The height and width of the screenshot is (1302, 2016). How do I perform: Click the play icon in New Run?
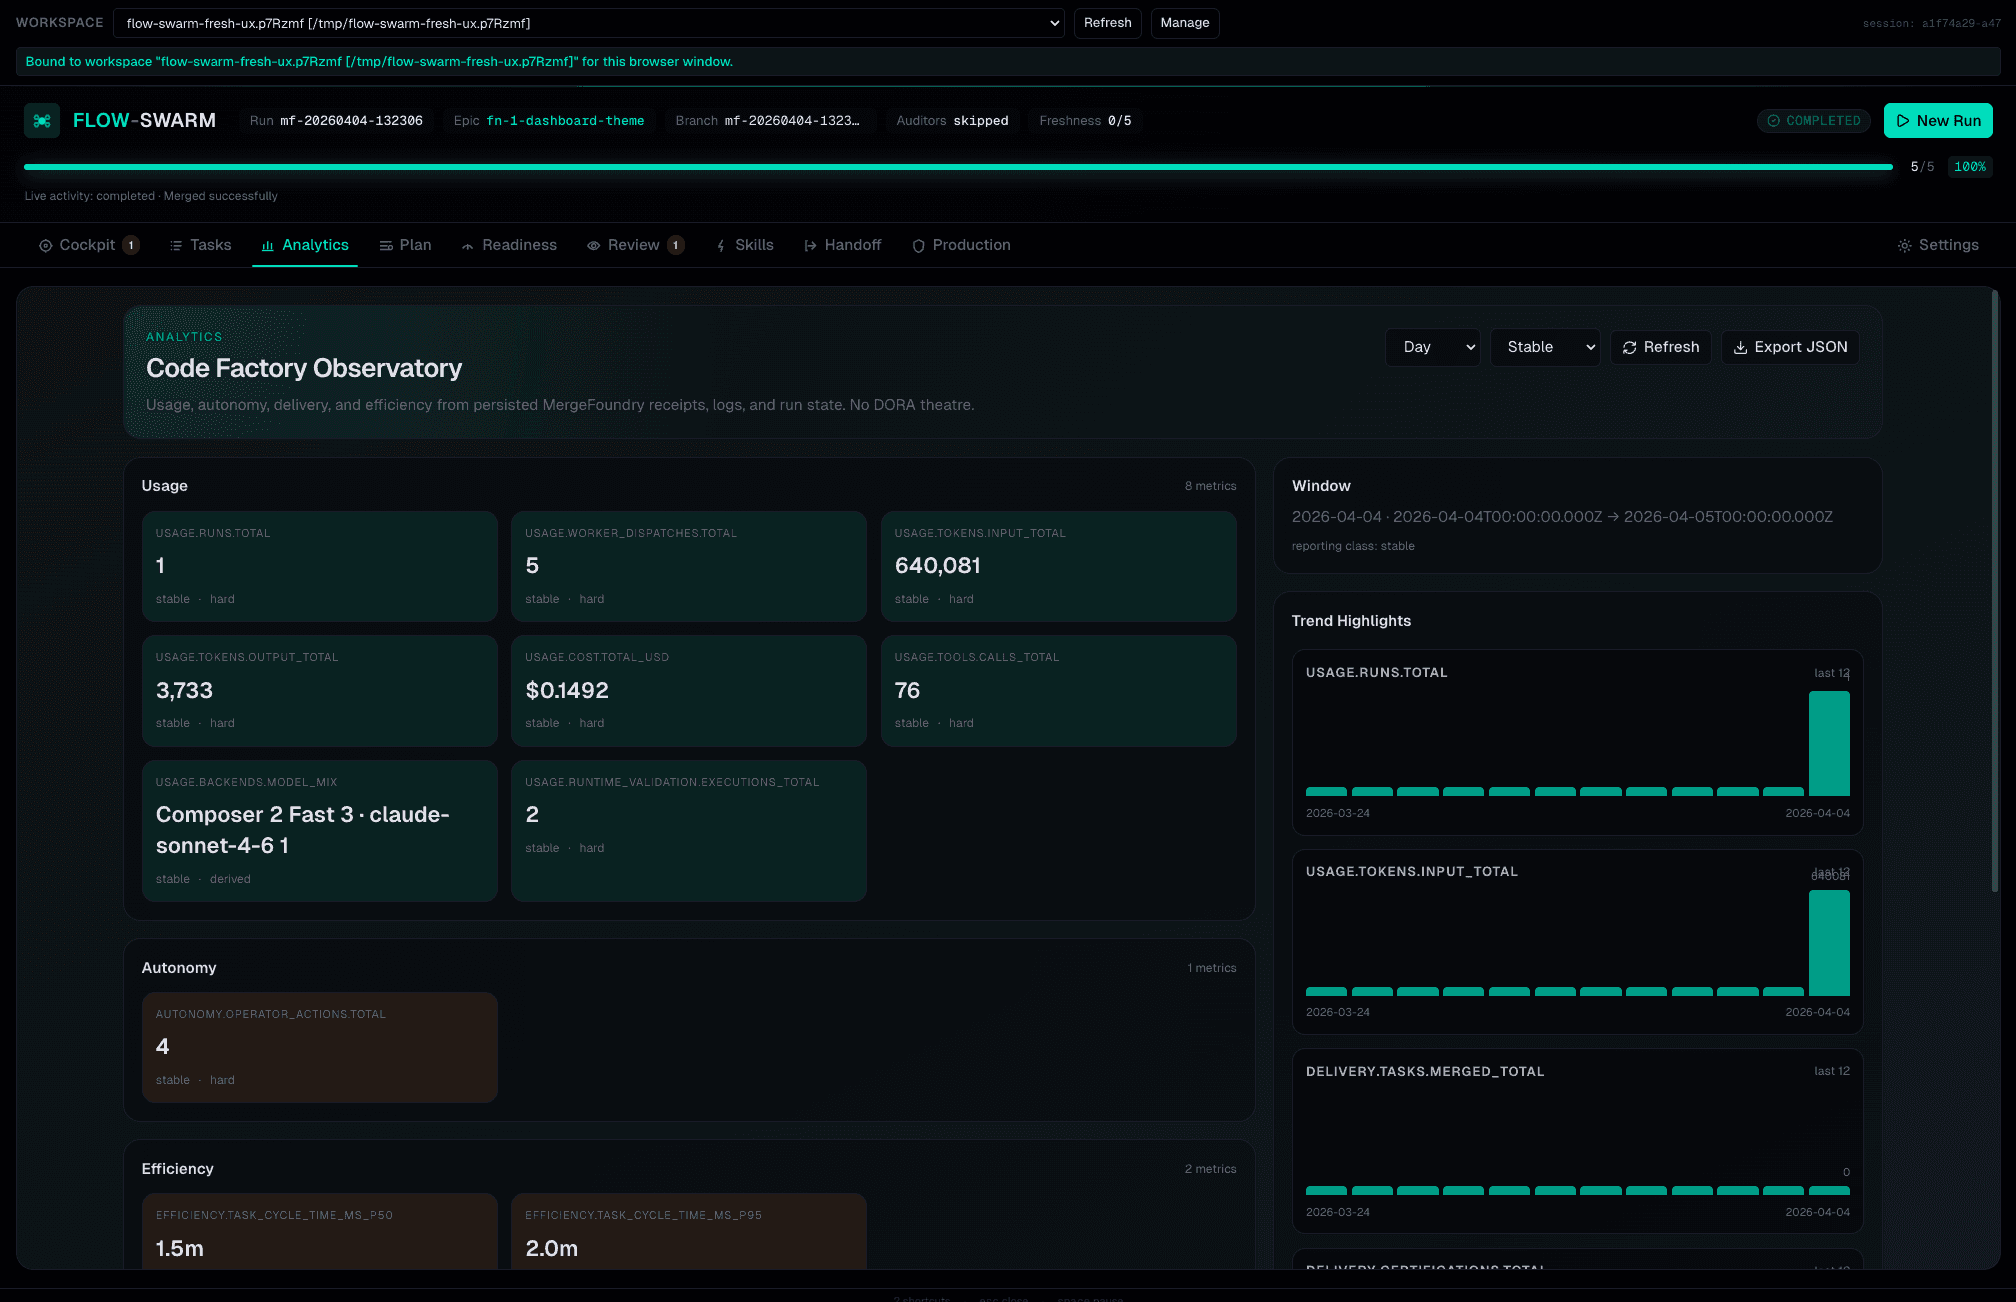coord(1903,121)
